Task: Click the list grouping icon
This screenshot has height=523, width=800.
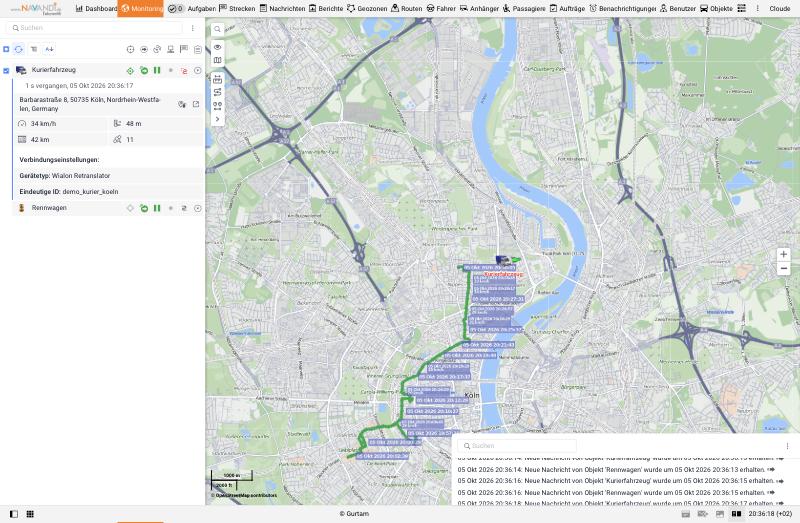Action: [34, 49]
